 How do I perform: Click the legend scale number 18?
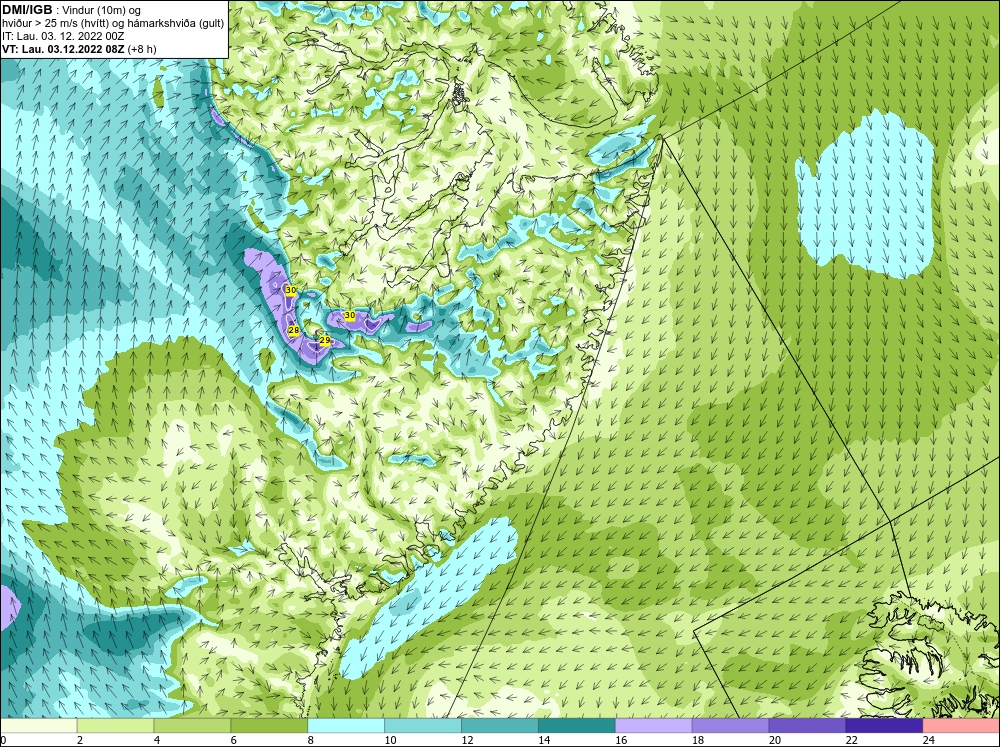(x=698, y=740)
